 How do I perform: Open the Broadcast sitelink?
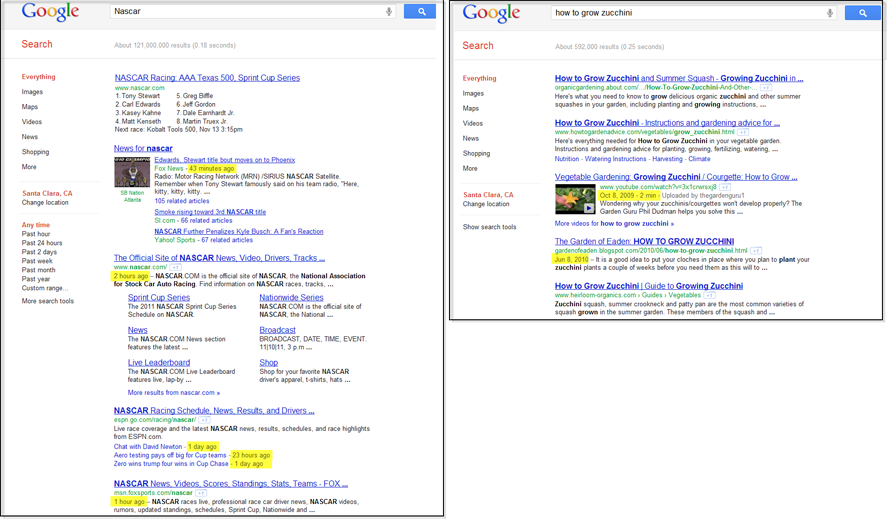(x=277, y=330)
